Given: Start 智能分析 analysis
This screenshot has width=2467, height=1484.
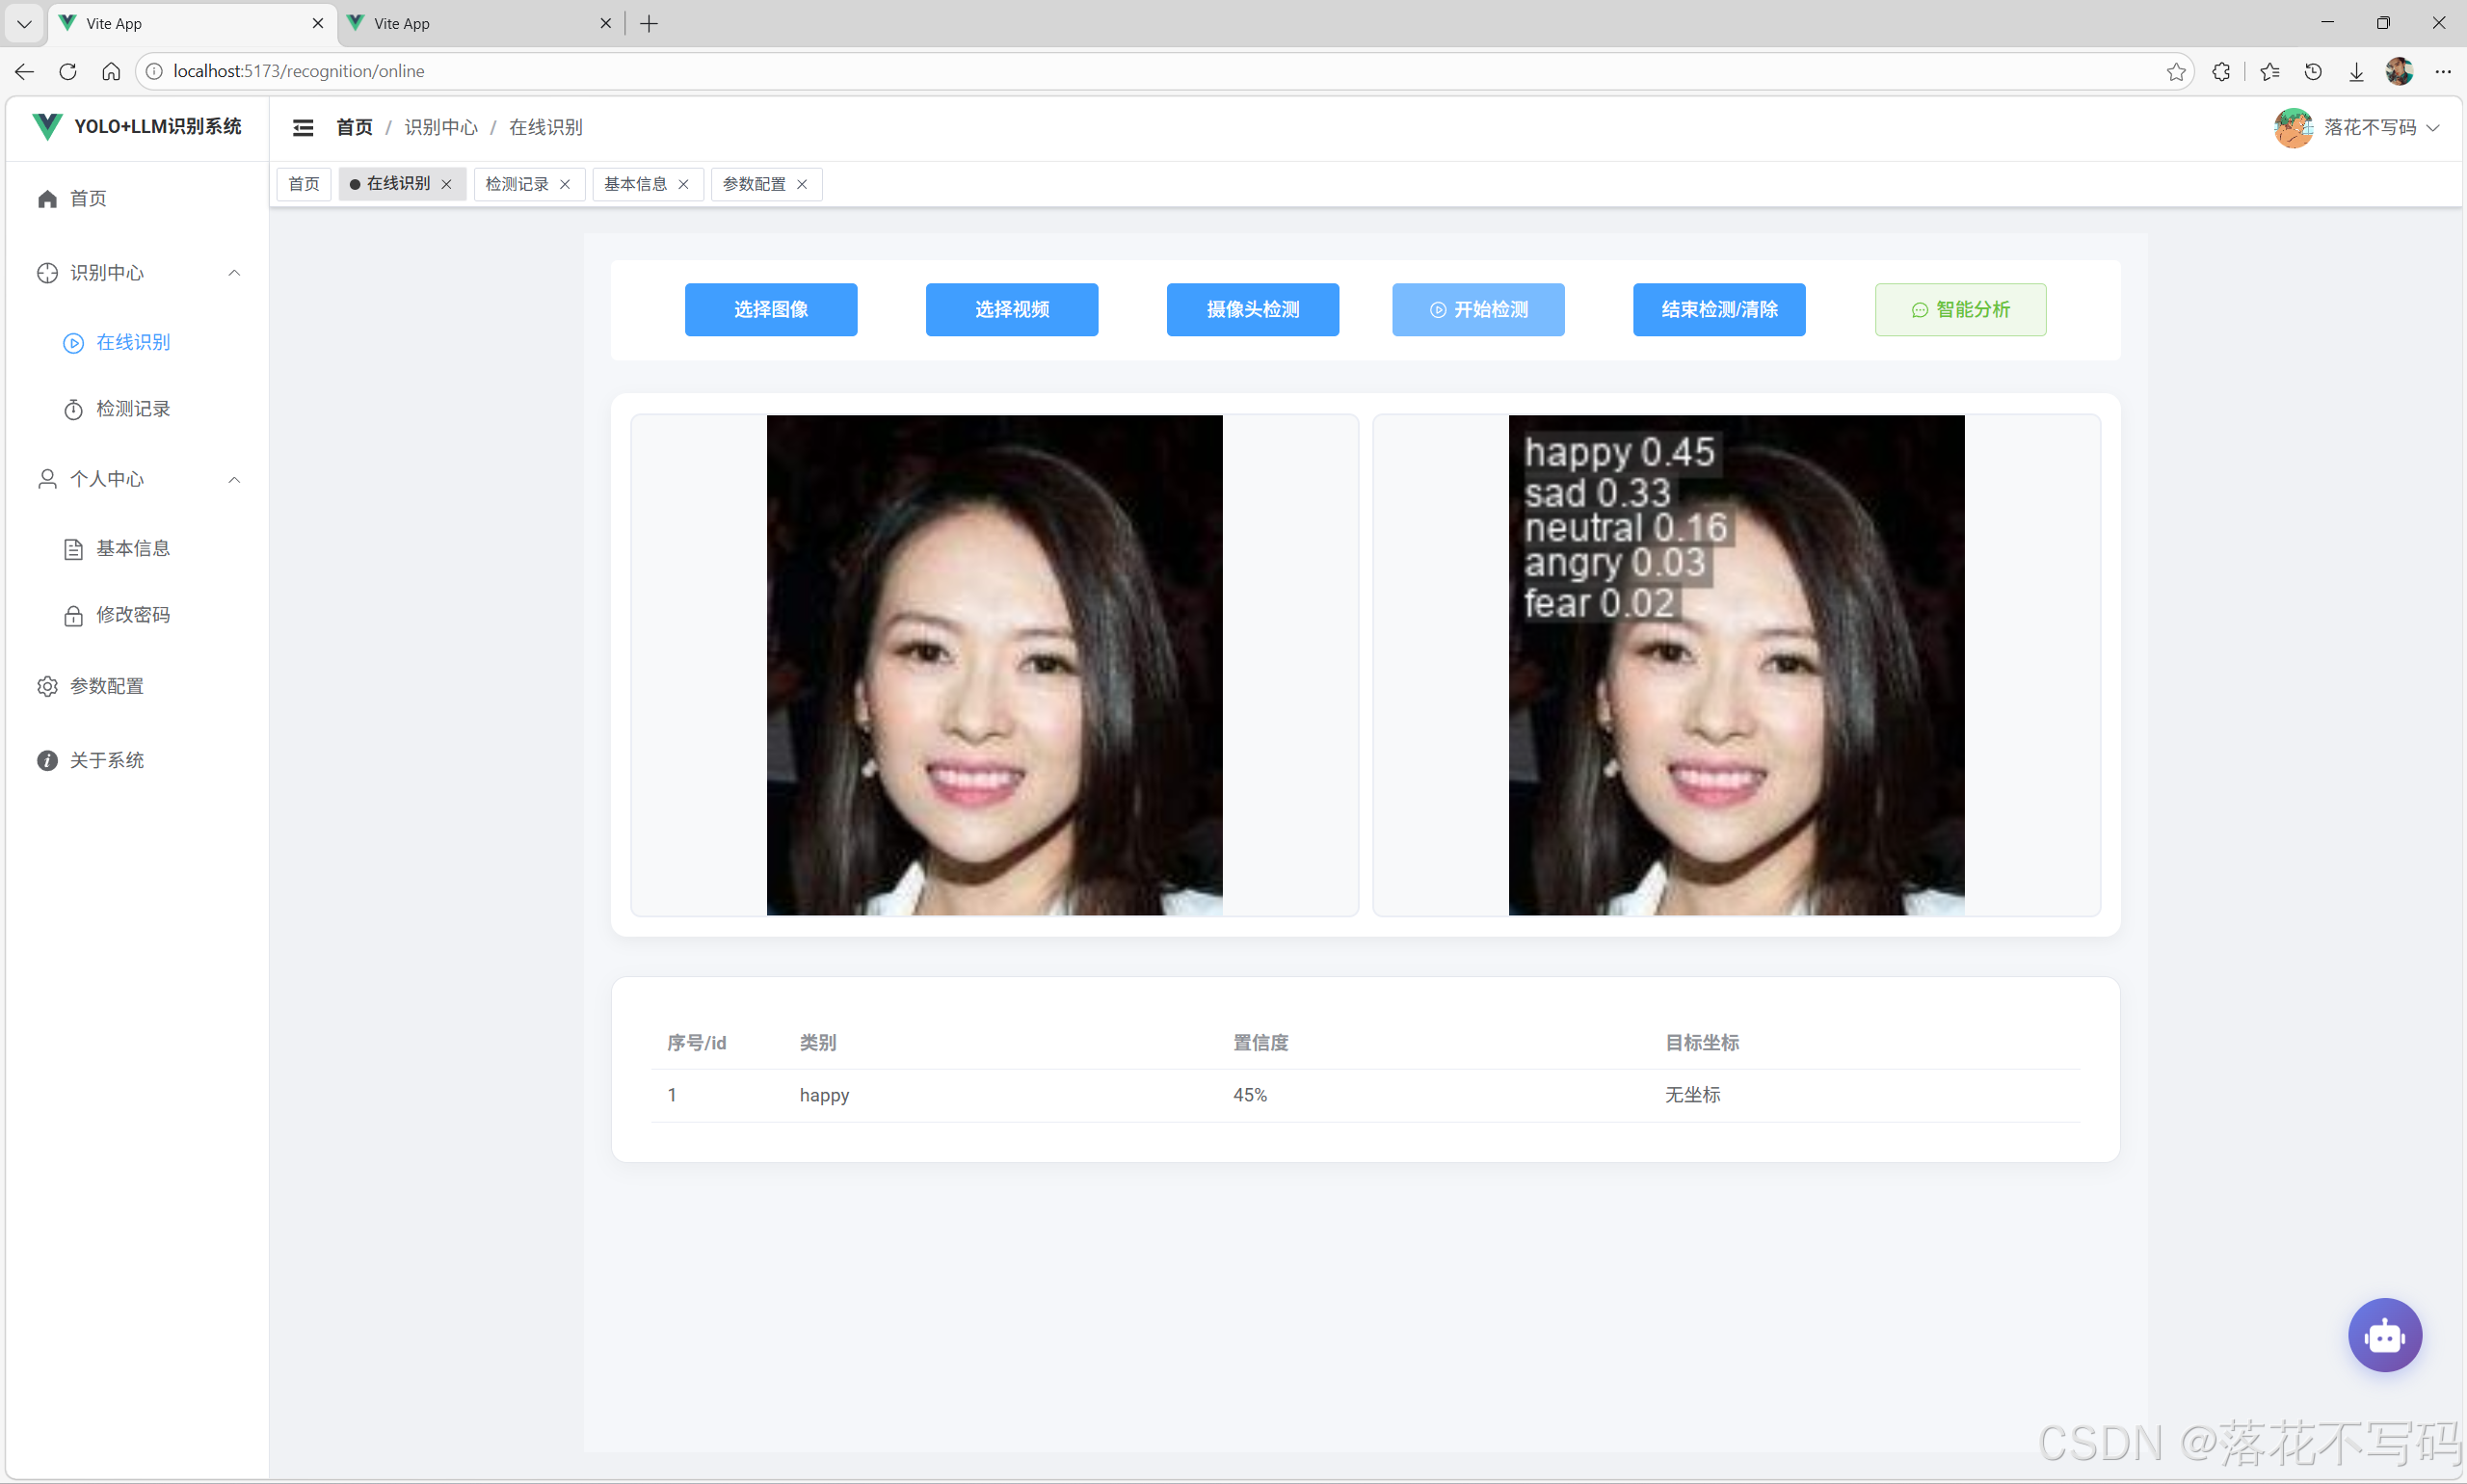Looking at the screenshot, I should pos(1959,310).
